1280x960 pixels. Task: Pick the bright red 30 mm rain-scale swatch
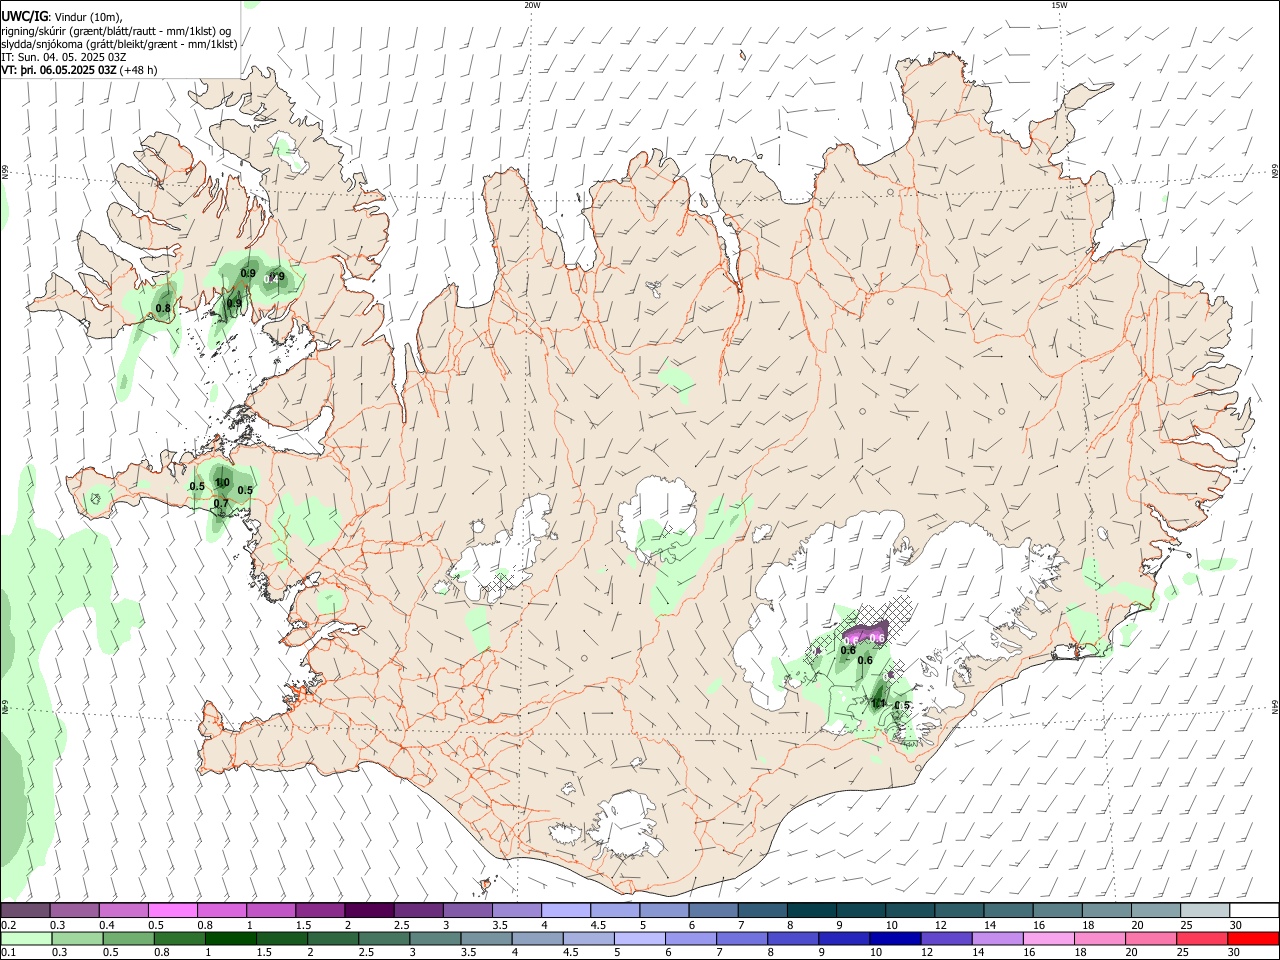coord(1253,938)
